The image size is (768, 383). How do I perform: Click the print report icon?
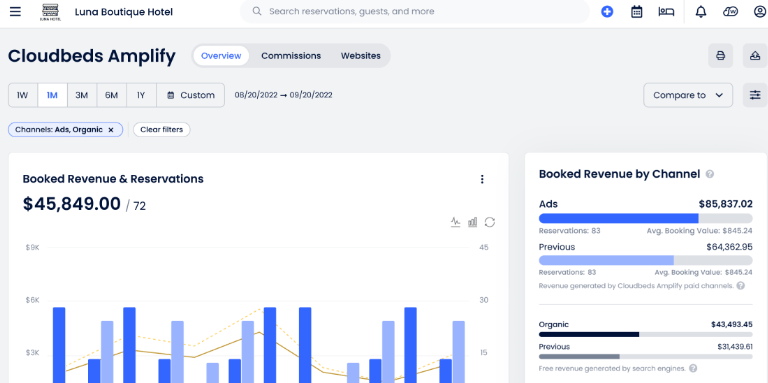(720, 56)
